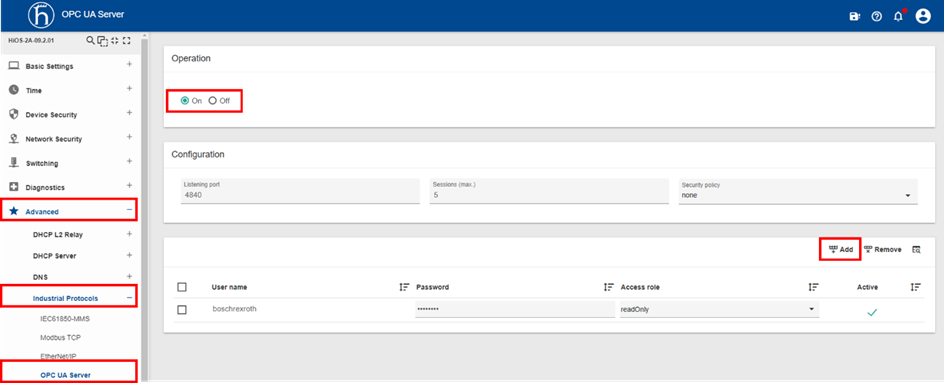Screen dimensions: 944x383
Task: Open the IEC61850-MMS page
Action: click(x=64, y=318)
